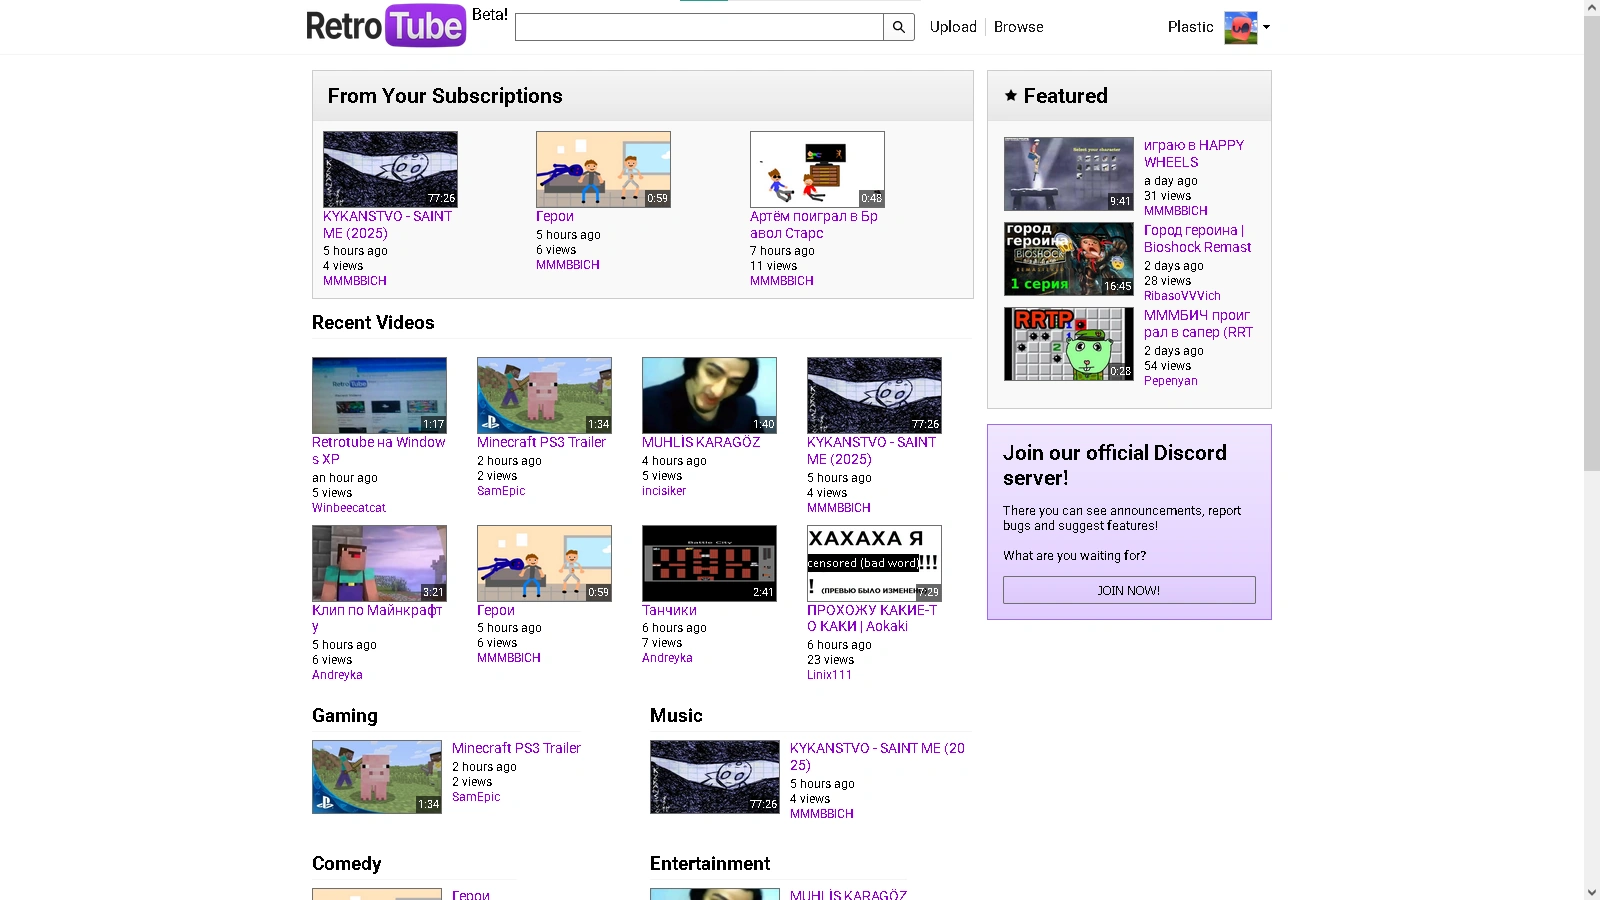Open Герои thumbnail in From Your Subscriptions
1600x900 pixels.
603,169
